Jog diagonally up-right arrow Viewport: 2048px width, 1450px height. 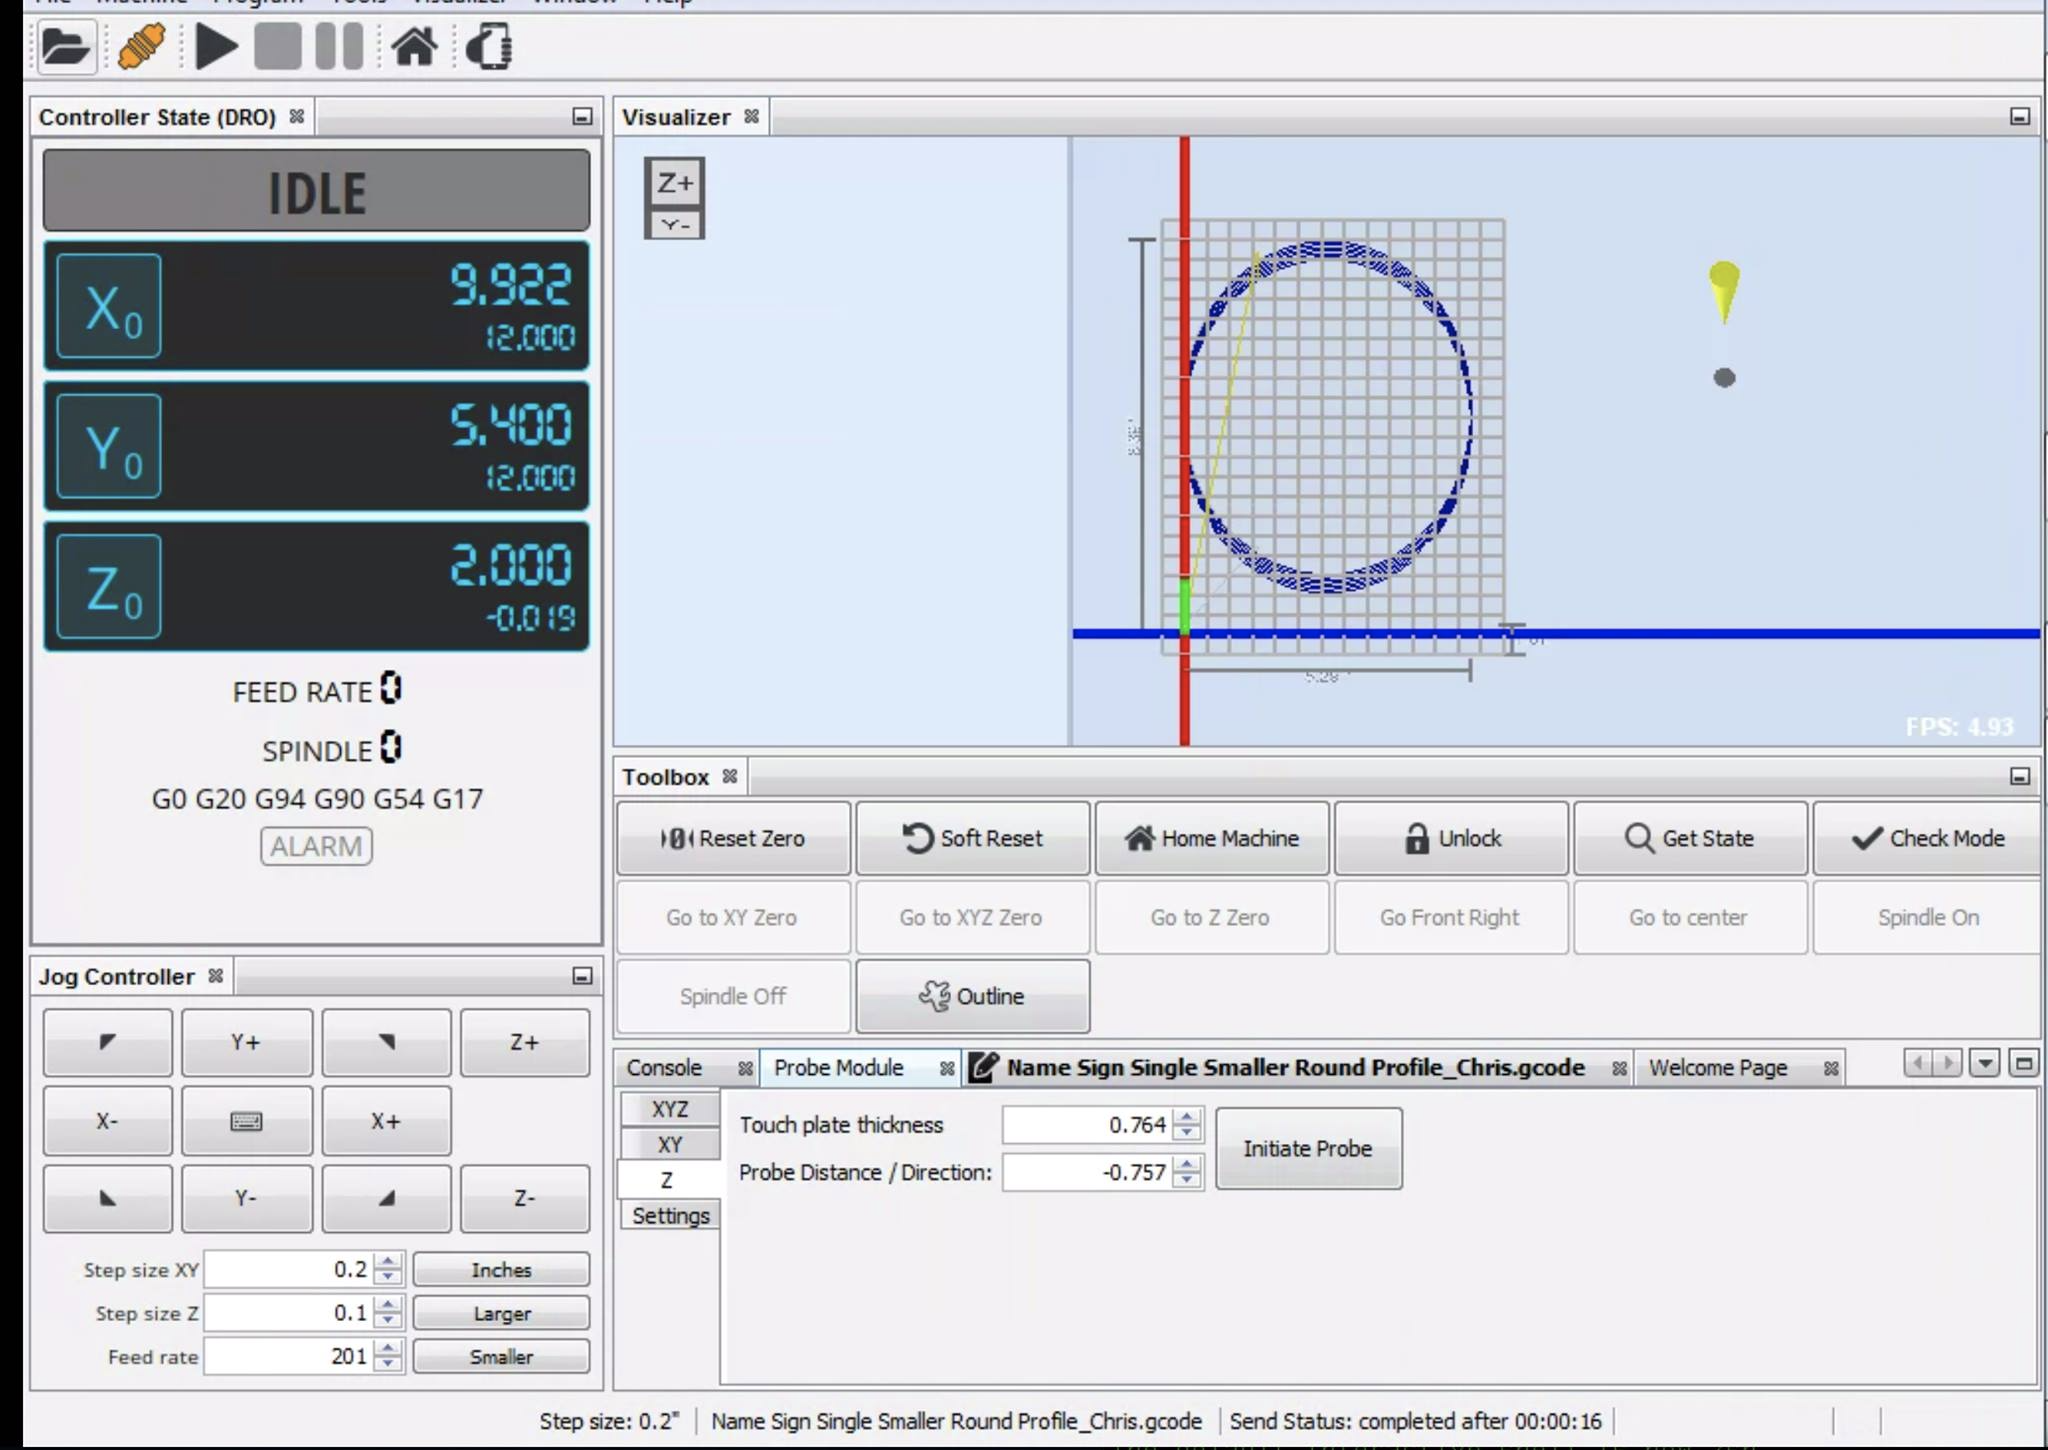(x=386, y=1042)
